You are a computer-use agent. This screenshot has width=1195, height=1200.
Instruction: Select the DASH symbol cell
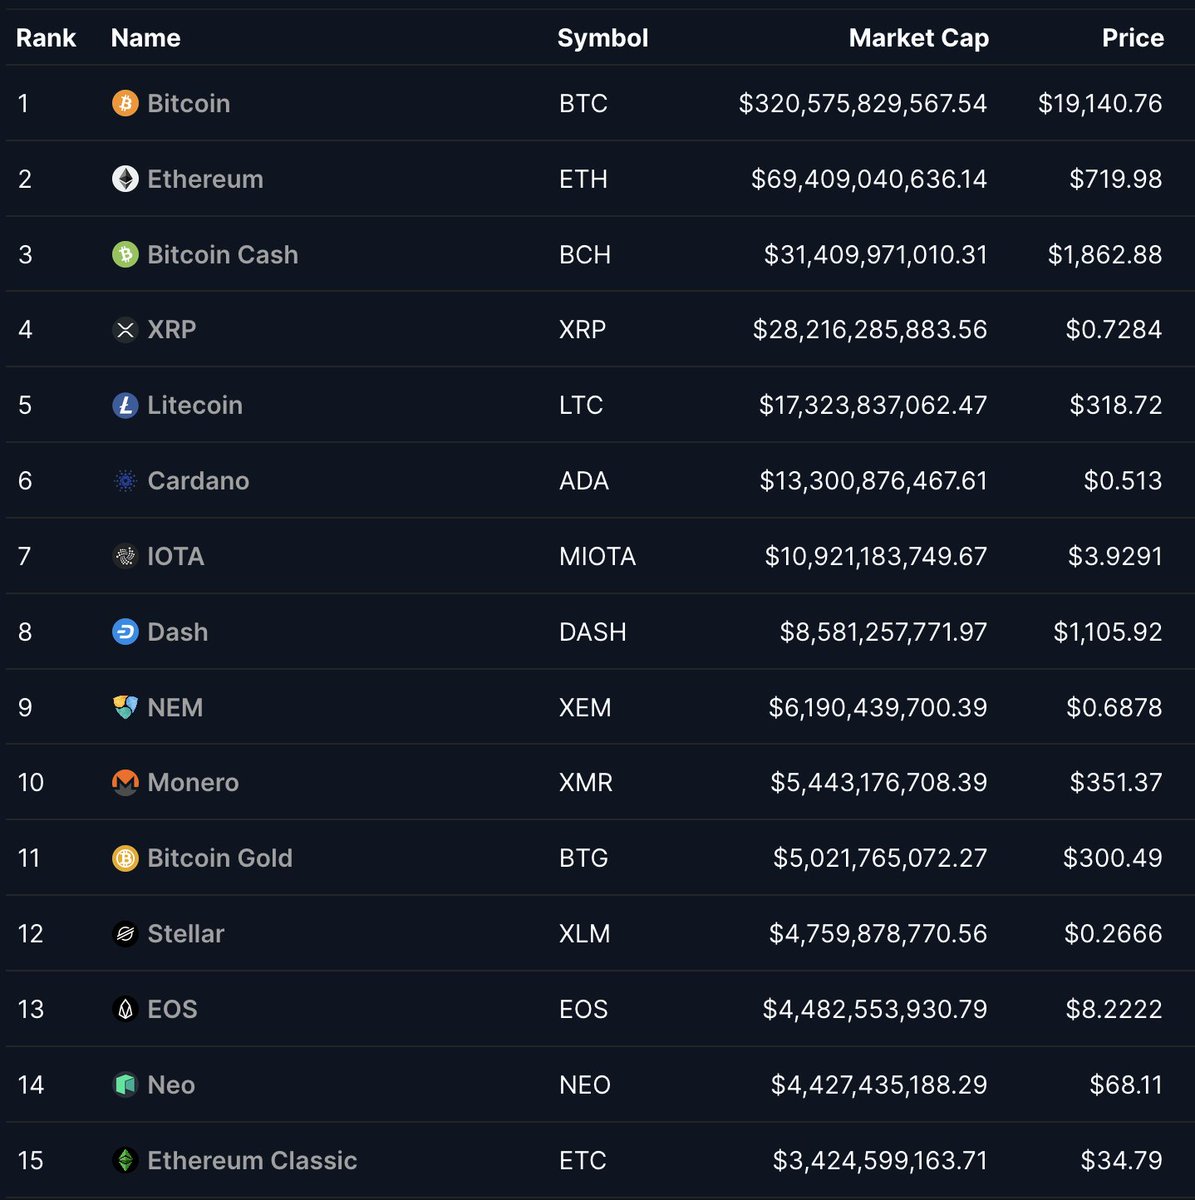tap(593, 632)
